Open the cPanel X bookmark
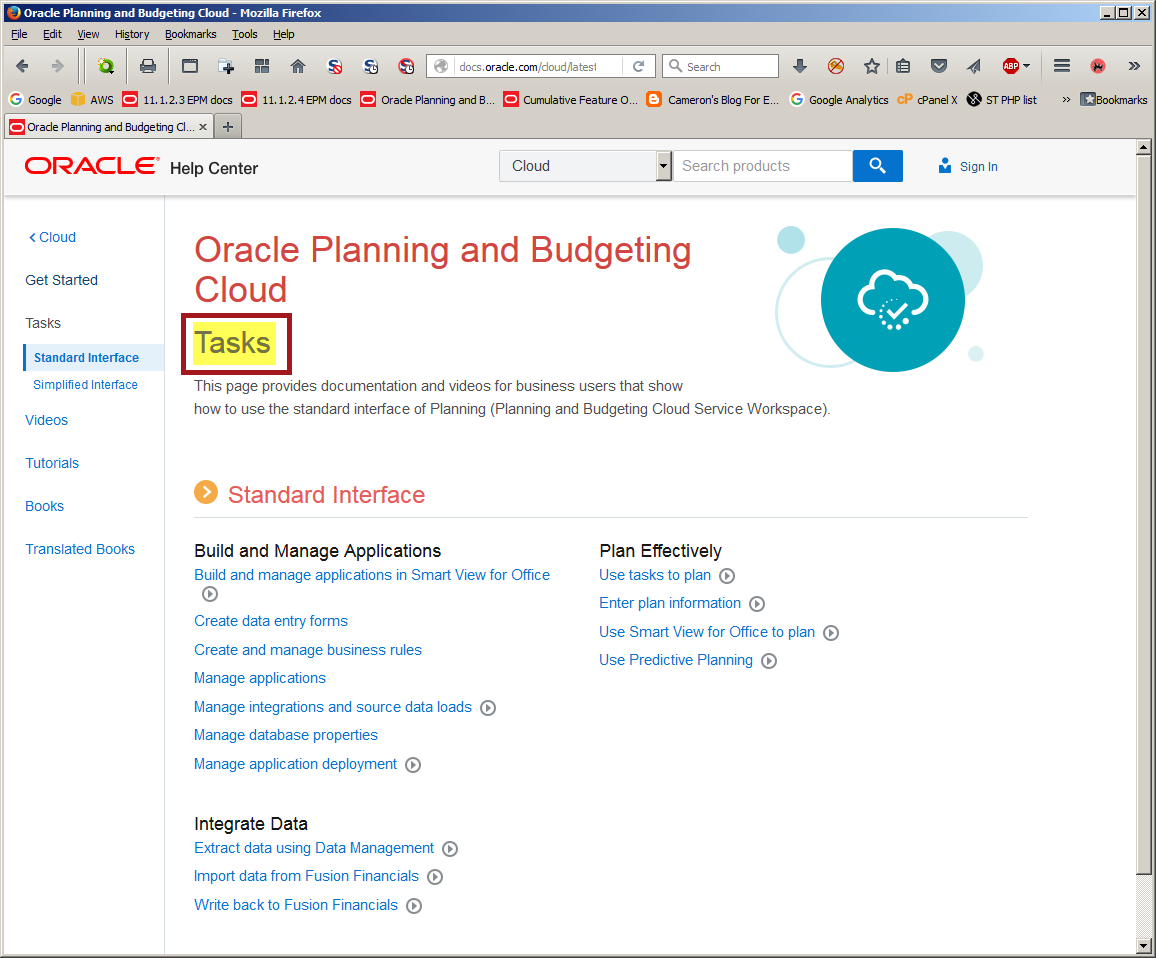 pyautogui.click(x=927, y=100)
